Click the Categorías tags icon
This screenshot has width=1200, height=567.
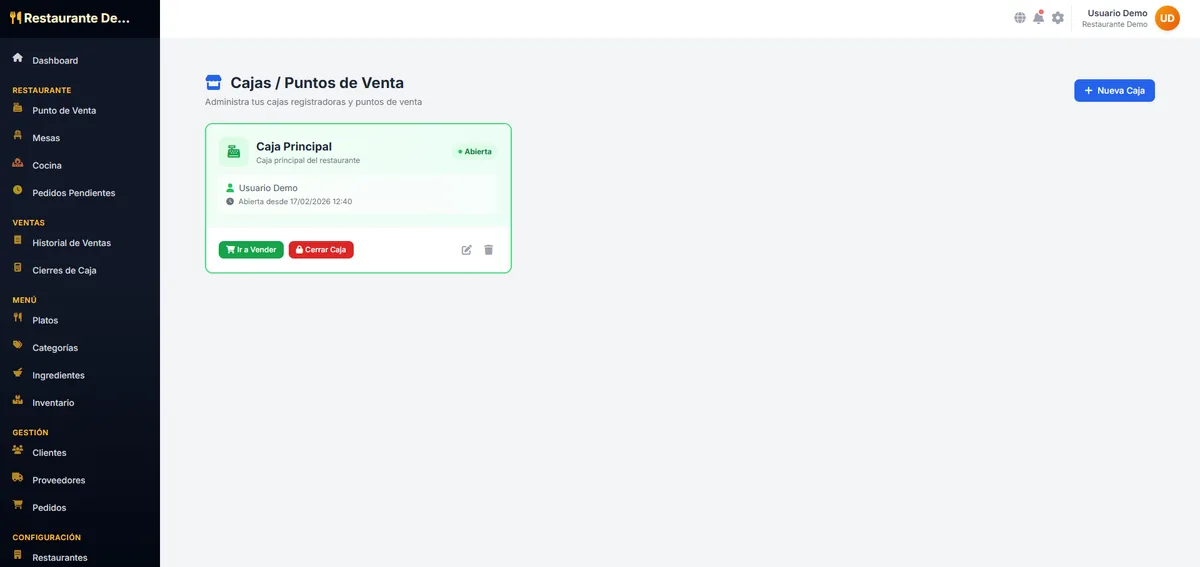click(x=18, y=346)
